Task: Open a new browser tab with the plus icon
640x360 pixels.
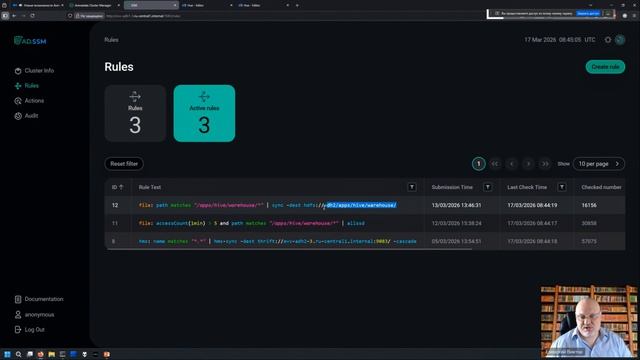Action: click(x=297, y=5)
